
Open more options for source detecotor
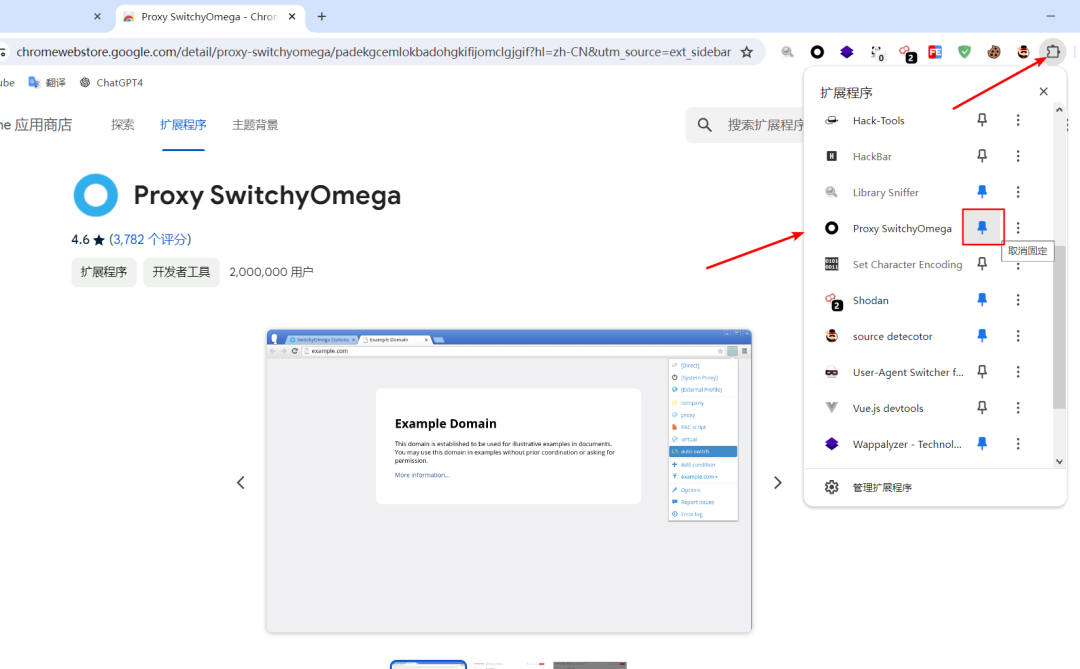[x=1018, y=336]
